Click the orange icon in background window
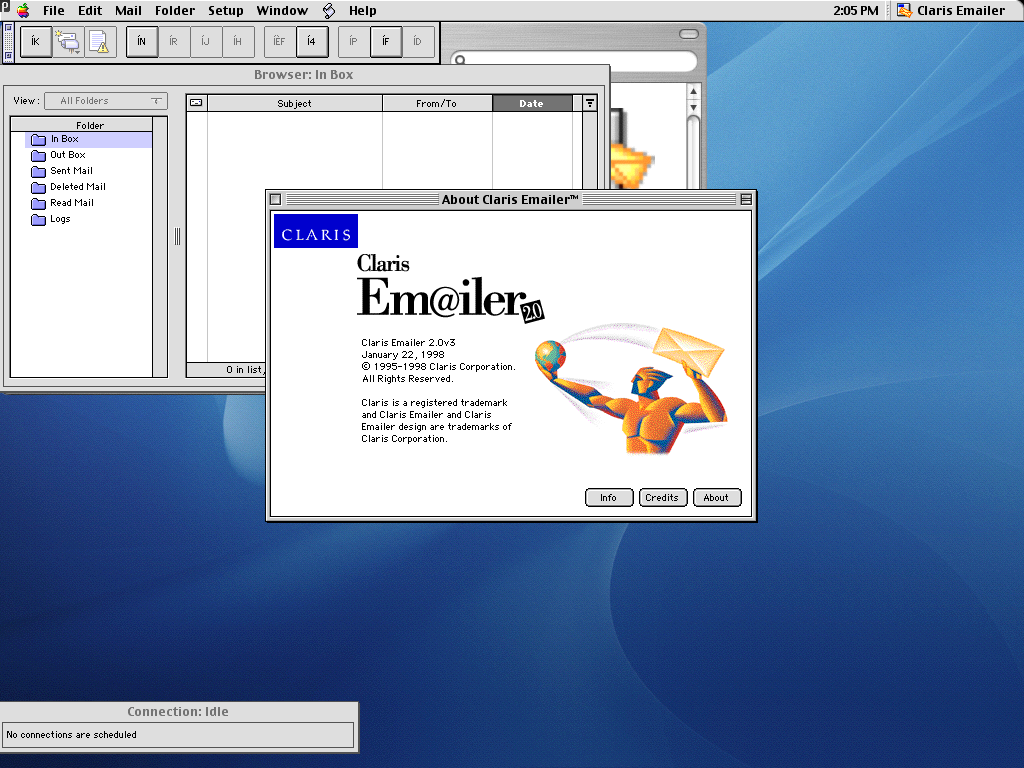This screenshot has height=768, width=1024. coord(631,167)
